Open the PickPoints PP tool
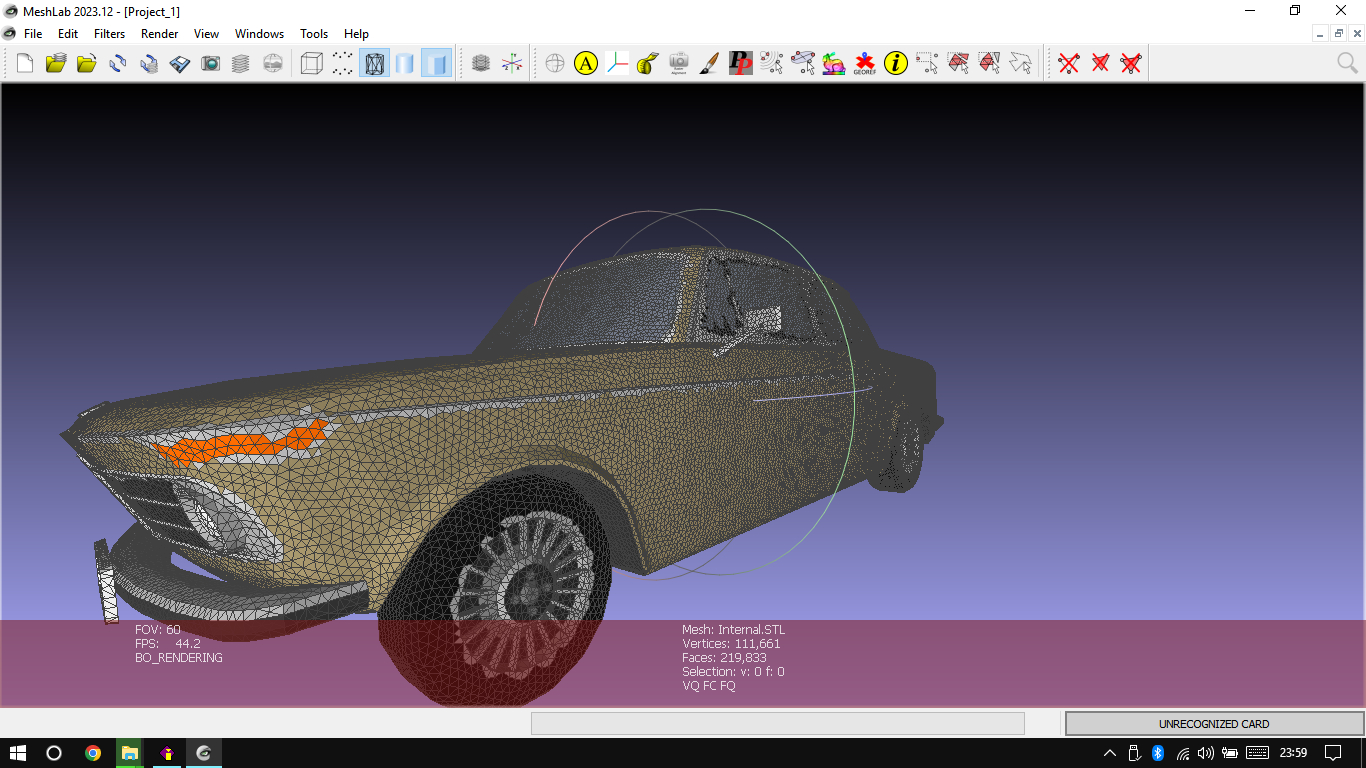 (740, 64)
